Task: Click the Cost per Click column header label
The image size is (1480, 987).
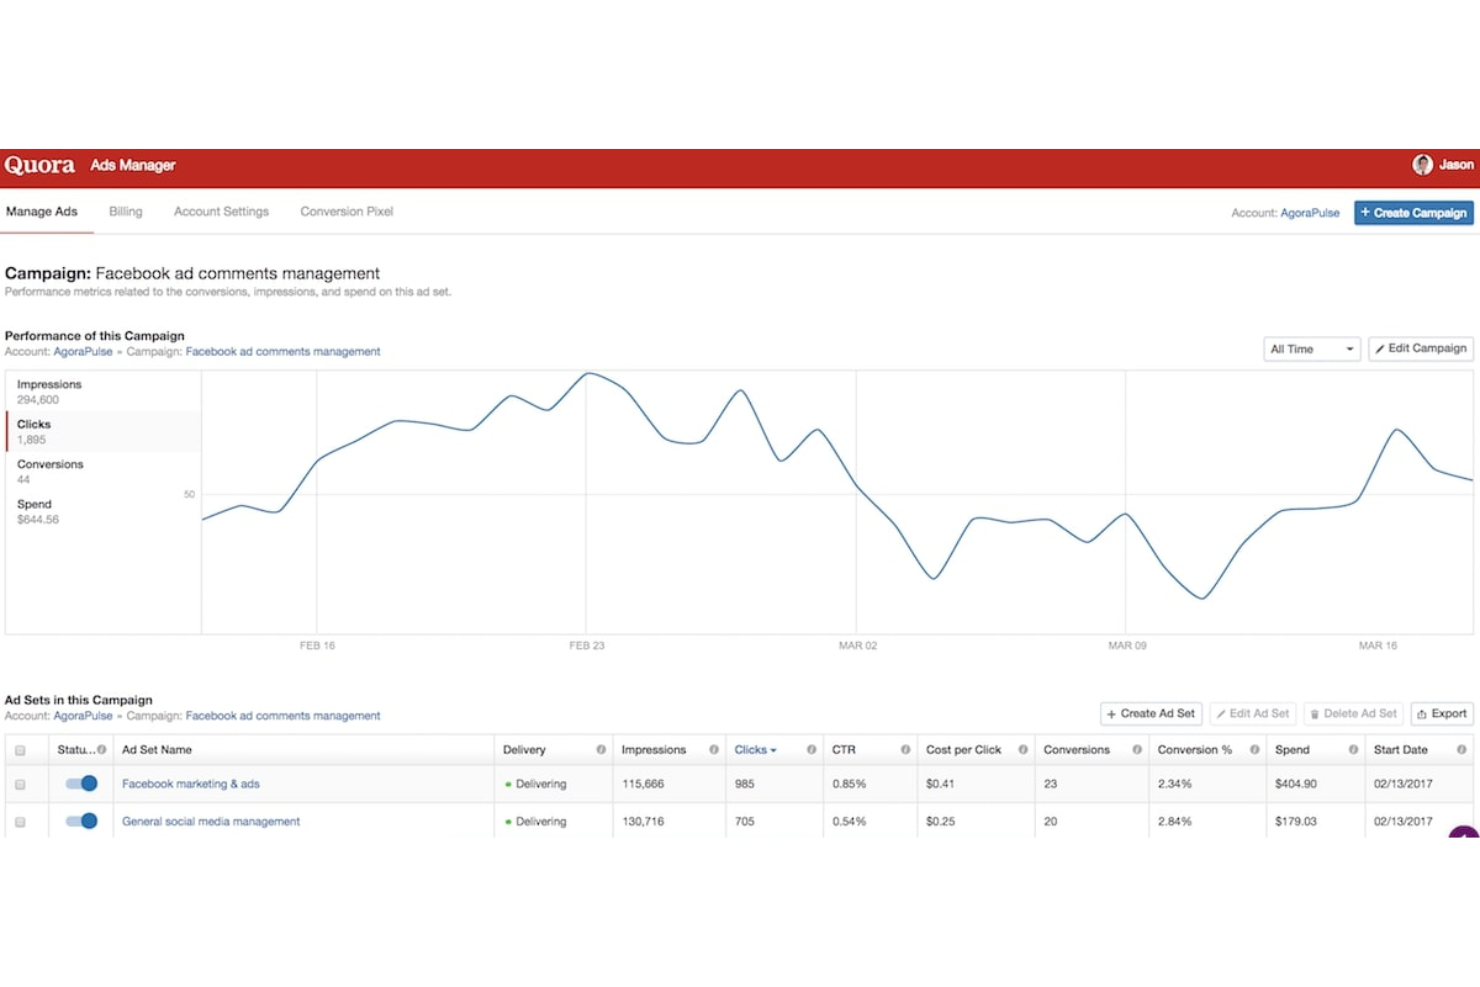Action: 963,749
